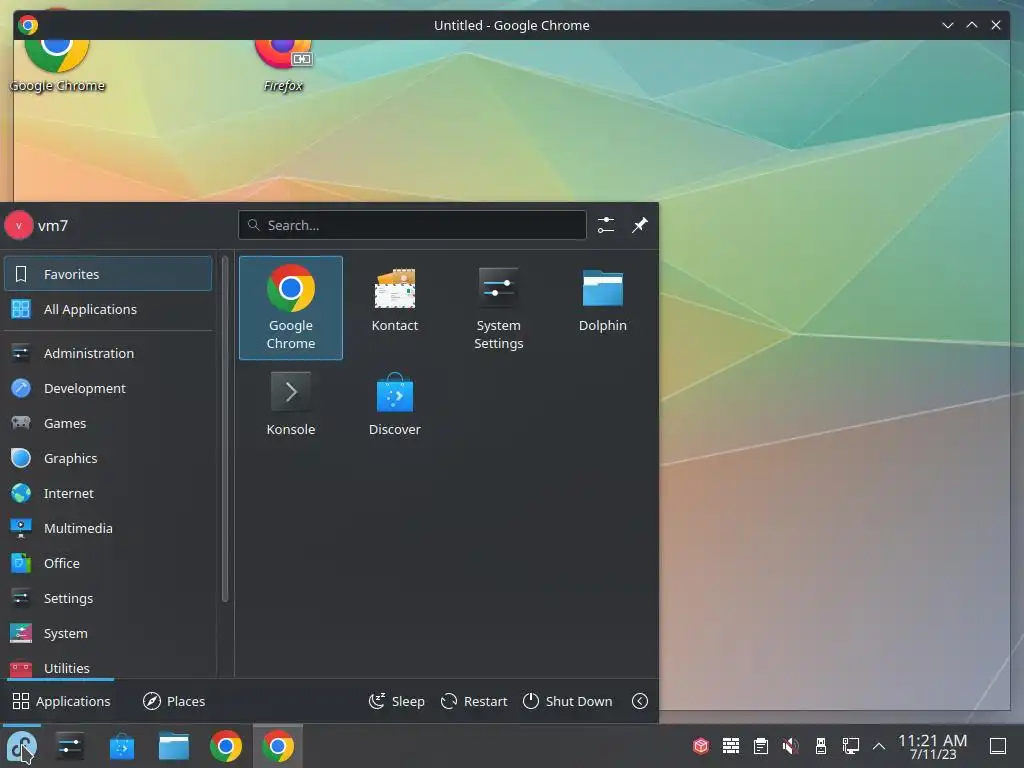
Task: Open the network connection tray icon
Action: coord(851,746)
